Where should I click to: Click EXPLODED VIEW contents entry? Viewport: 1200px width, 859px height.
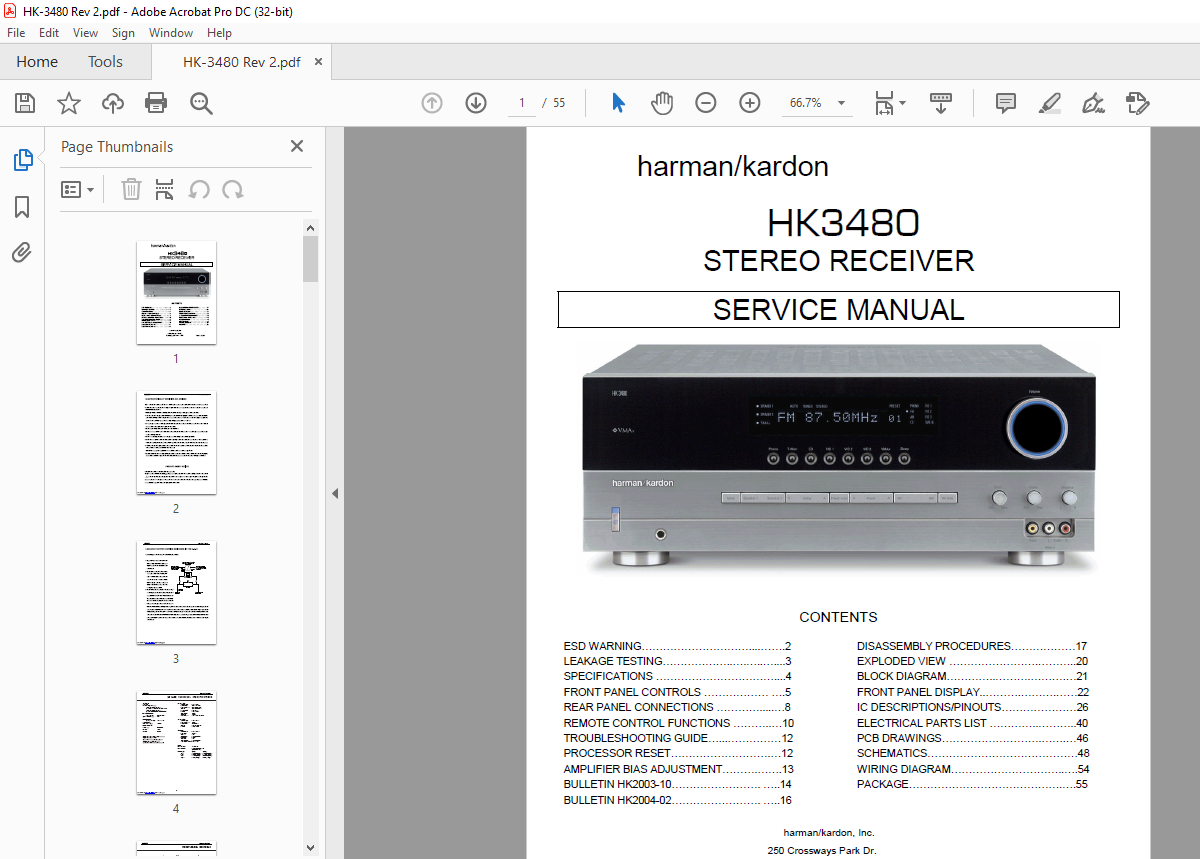coord(972,661)
